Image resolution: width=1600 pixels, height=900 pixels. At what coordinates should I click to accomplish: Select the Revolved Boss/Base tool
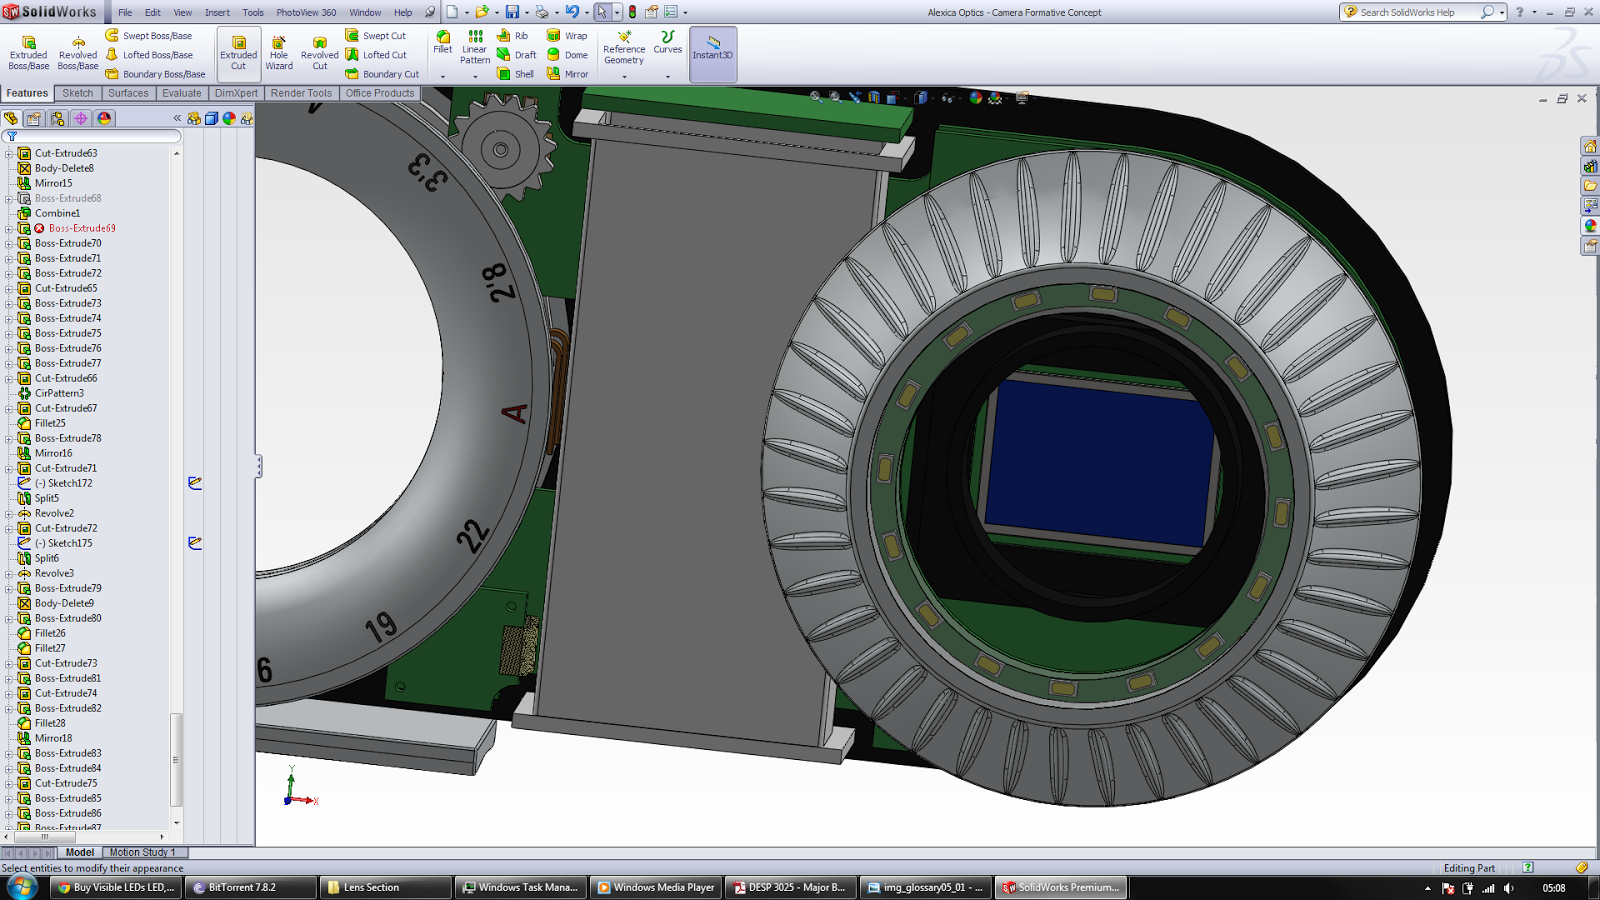(x=78, y=53)
